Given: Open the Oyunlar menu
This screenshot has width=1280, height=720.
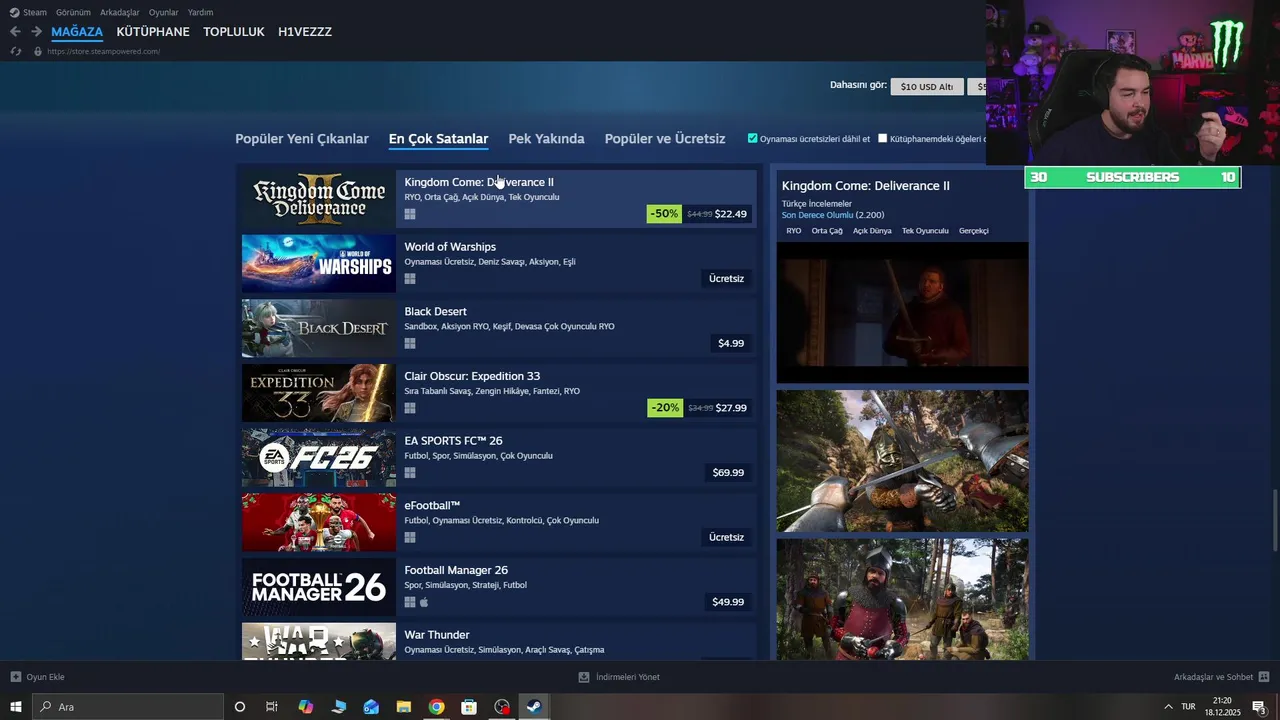Looking at the screenshot, I should 163,12.
